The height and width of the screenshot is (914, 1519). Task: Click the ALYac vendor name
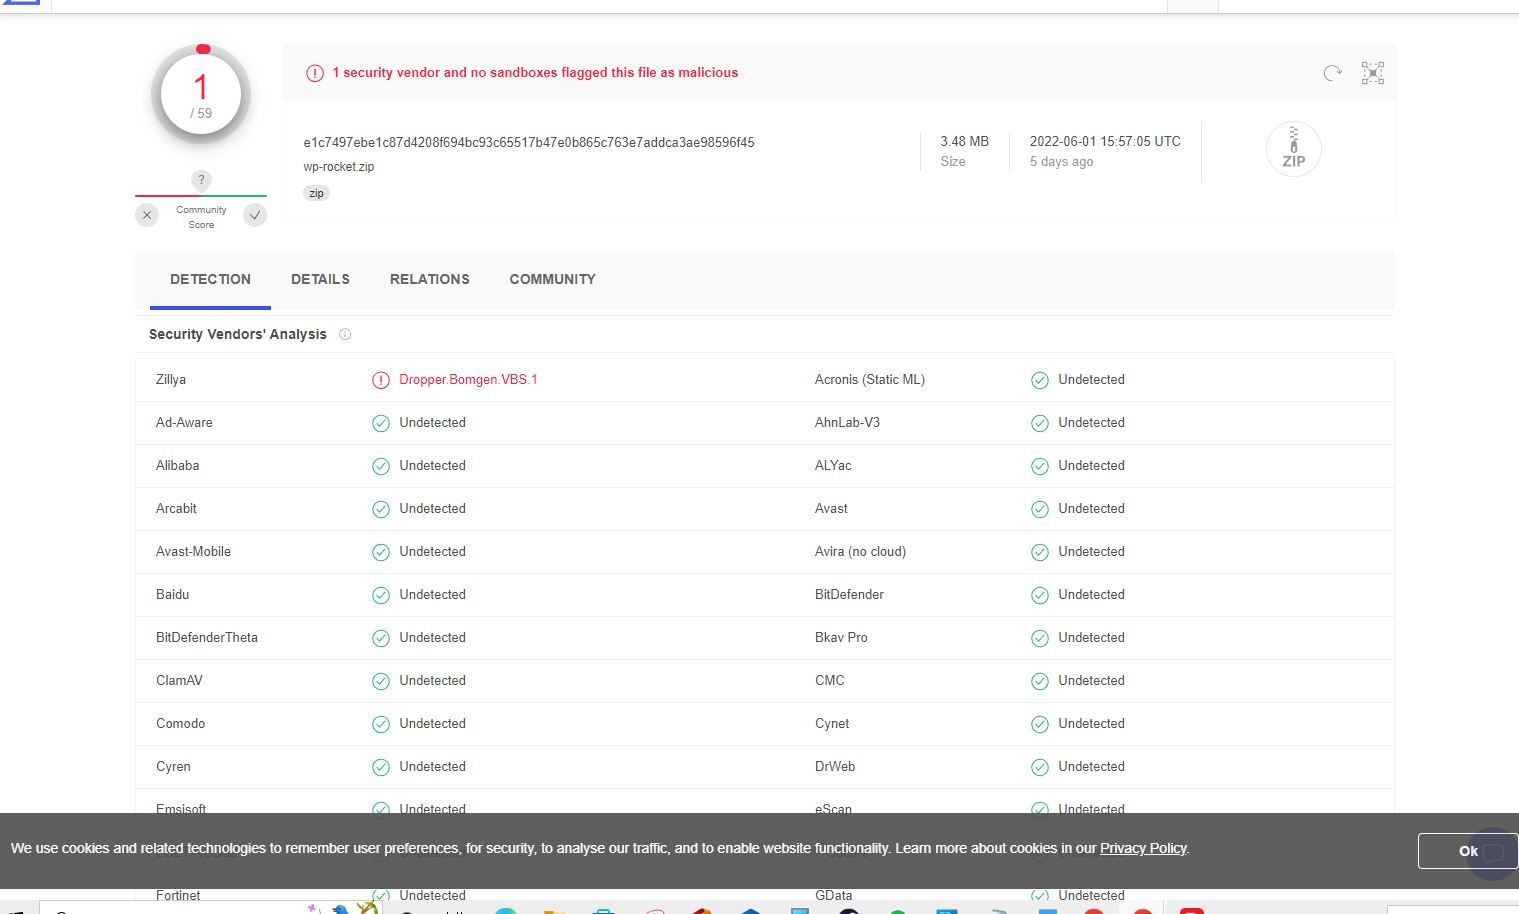tap(833, 466)
